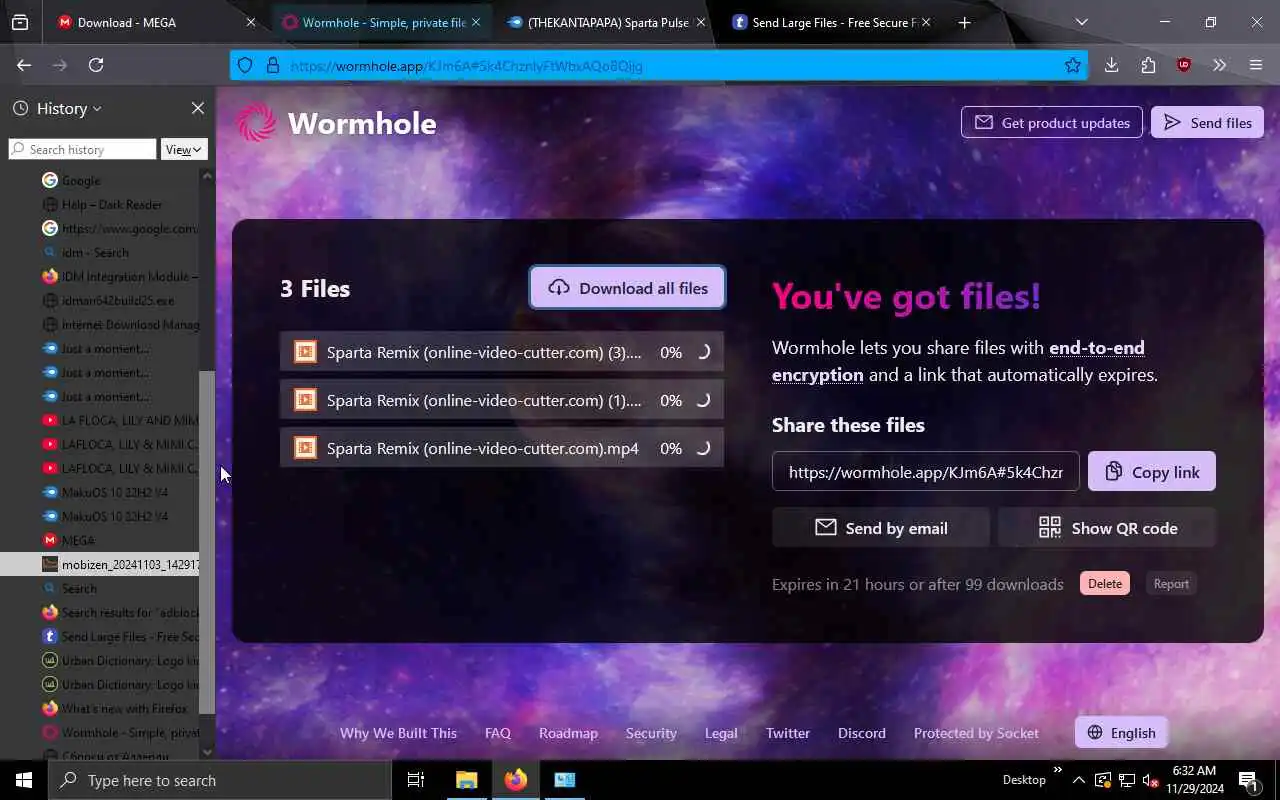
Task: Open File Explorer from the taskbar
Action: 467,780
